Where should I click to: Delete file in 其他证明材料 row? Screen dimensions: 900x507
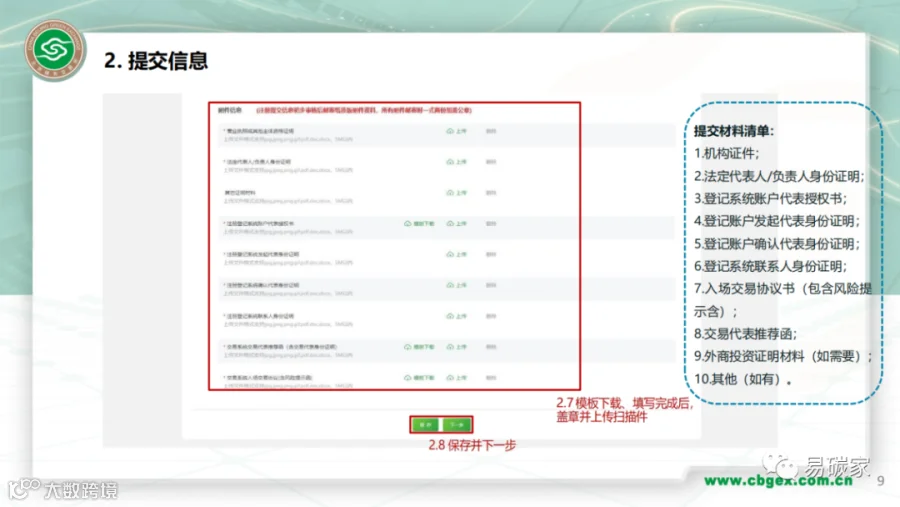pyautogui.click(x=491, y=193)
